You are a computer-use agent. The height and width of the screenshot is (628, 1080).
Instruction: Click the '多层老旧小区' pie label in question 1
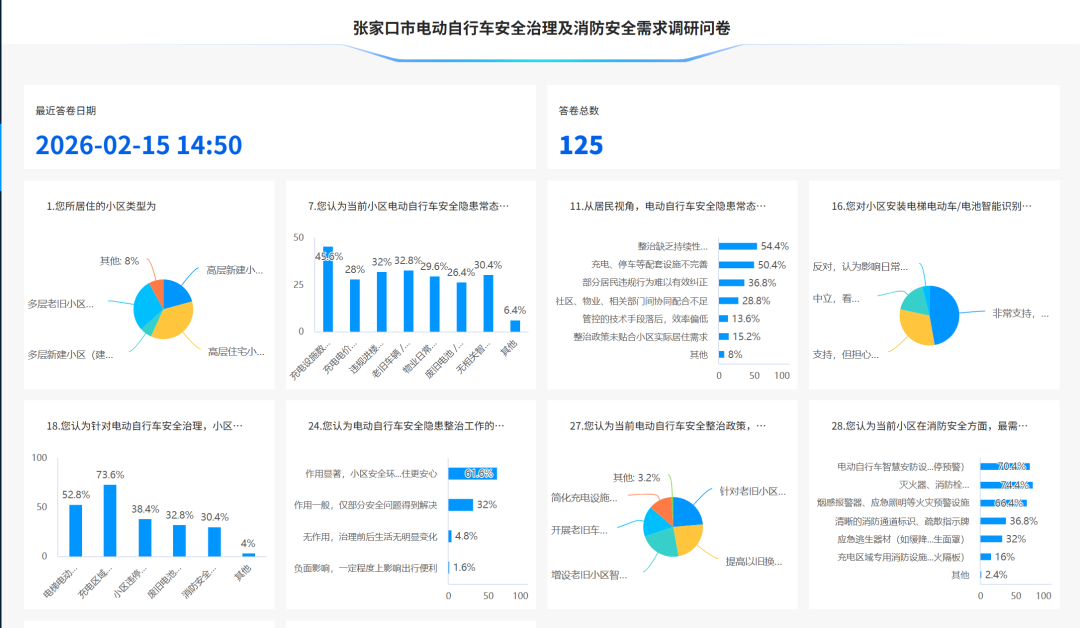tap(60, 303)
